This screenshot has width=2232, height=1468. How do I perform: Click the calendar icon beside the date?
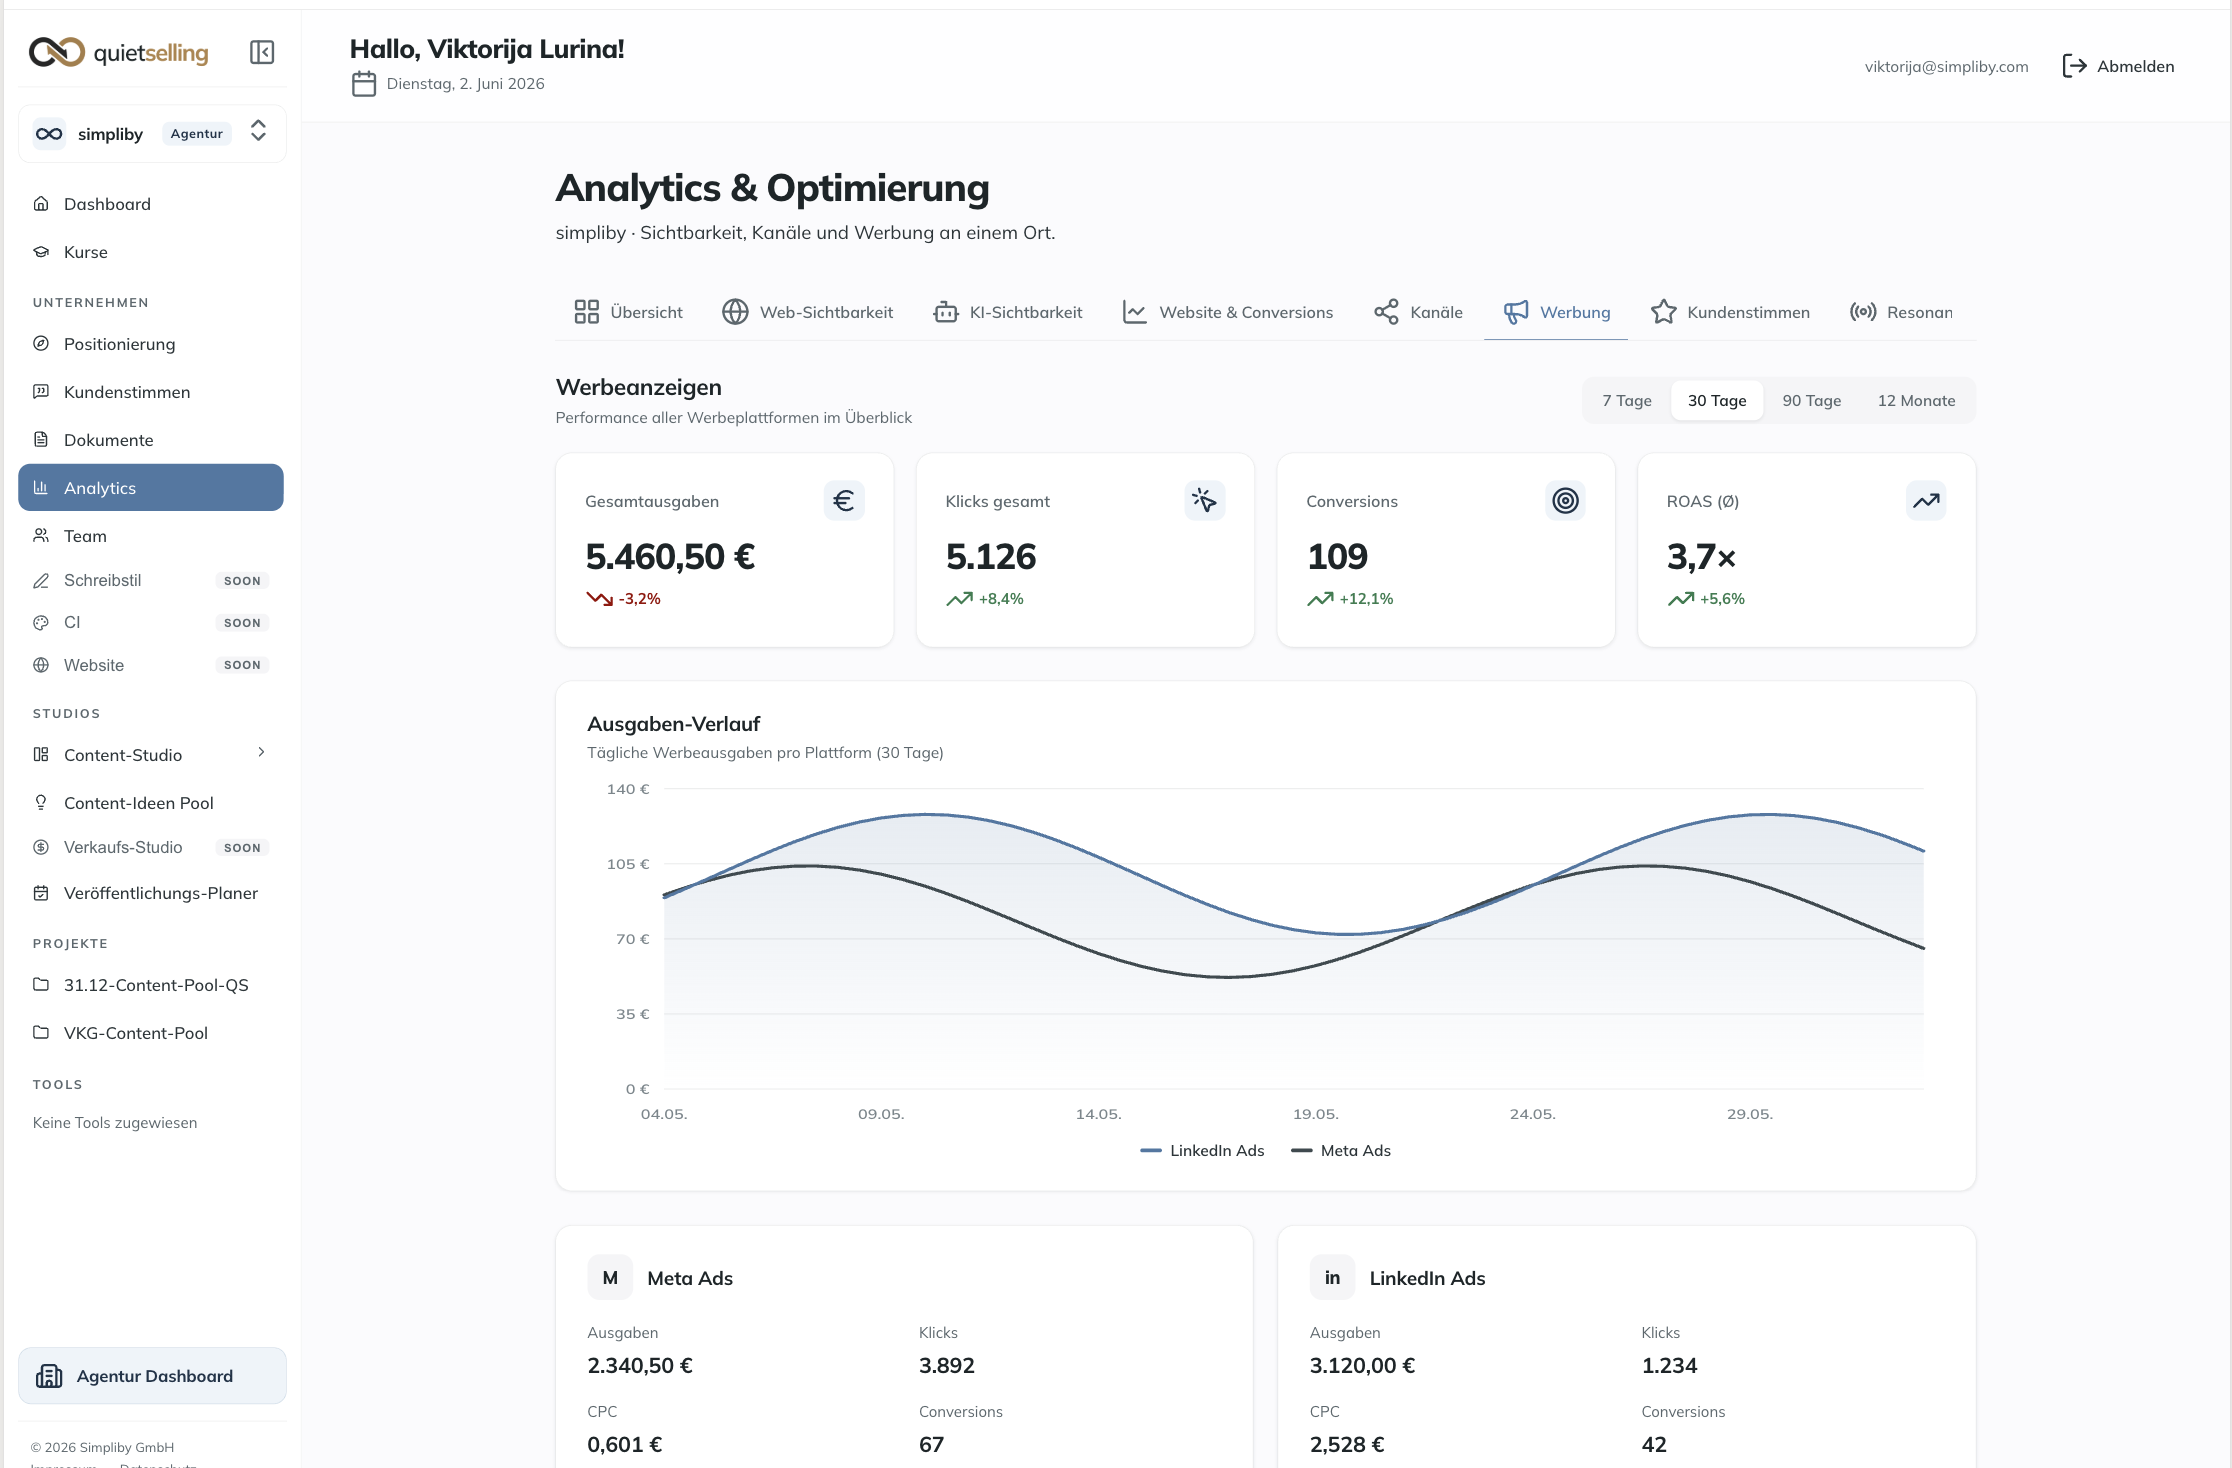(x=364, y=84)
